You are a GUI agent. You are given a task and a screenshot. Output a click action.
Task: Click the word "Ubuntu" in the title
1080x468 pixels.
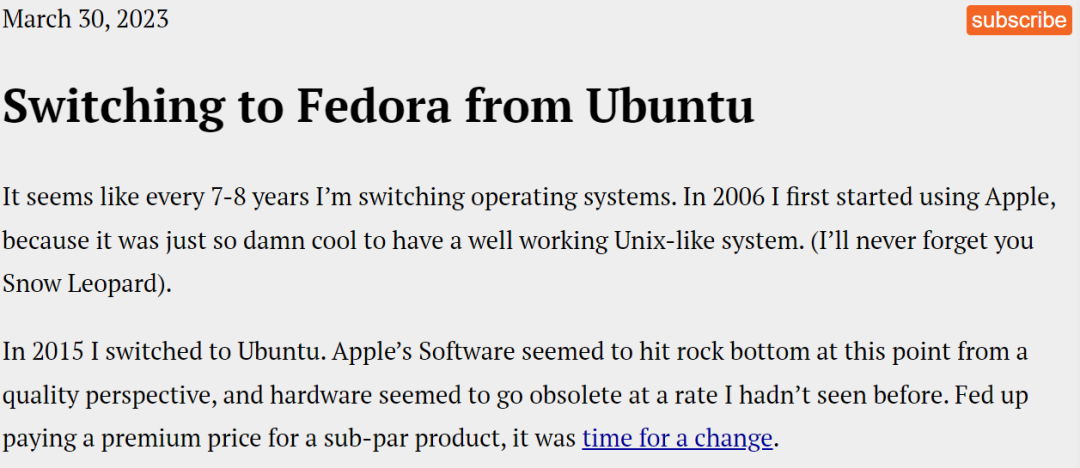671,107
